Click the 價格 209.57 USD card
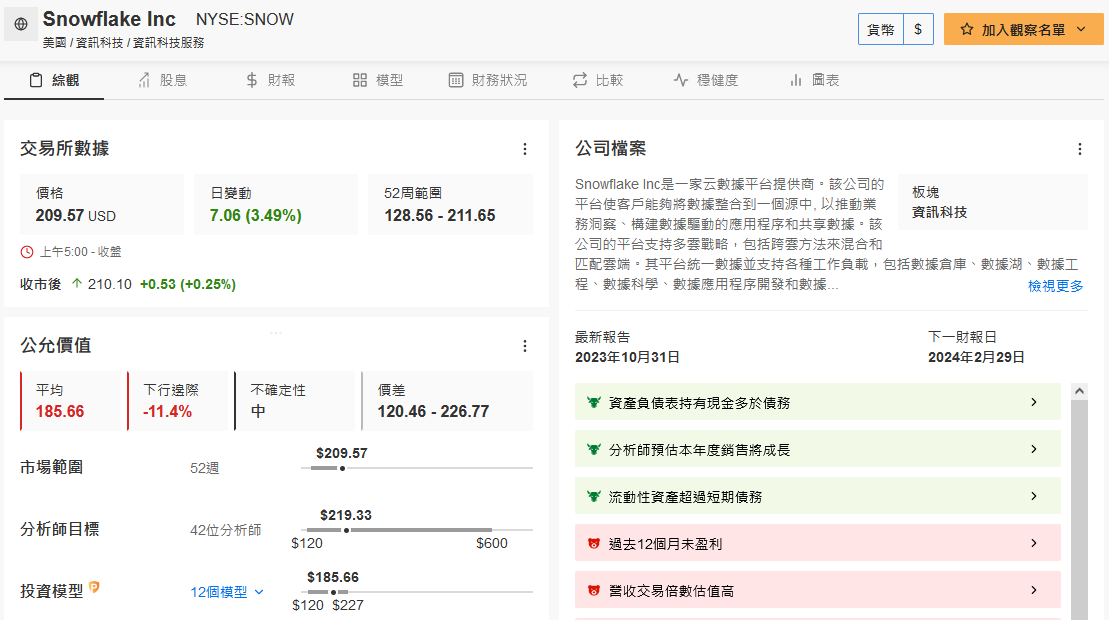 pyautogui.click(x=102, y=204)
